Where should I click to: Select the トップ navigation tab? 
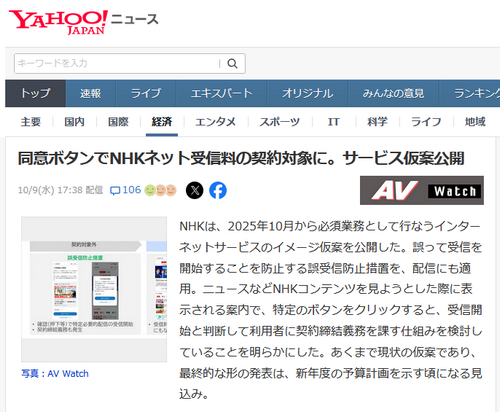coord(35,93)
